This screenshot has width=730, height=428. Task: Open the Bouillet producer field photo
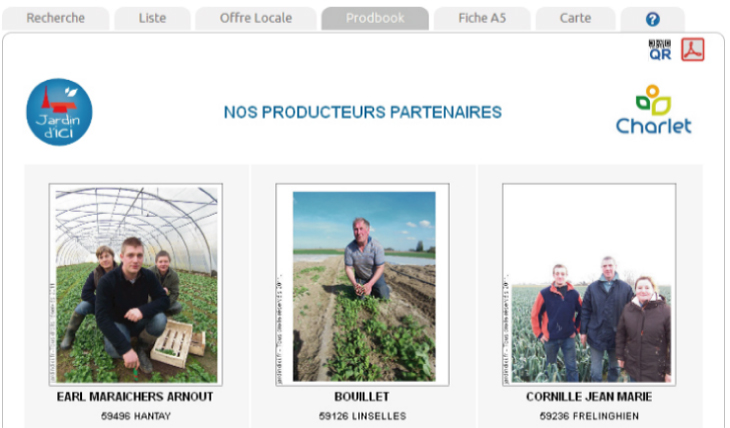pos(362,285)
